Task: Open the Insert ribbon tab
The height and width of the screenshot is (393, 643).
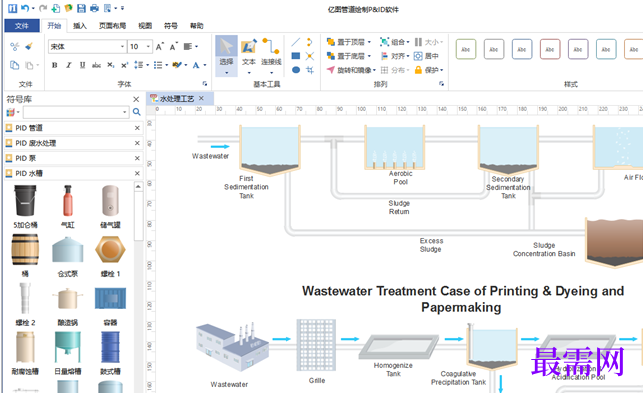Action: coord(80,26)
